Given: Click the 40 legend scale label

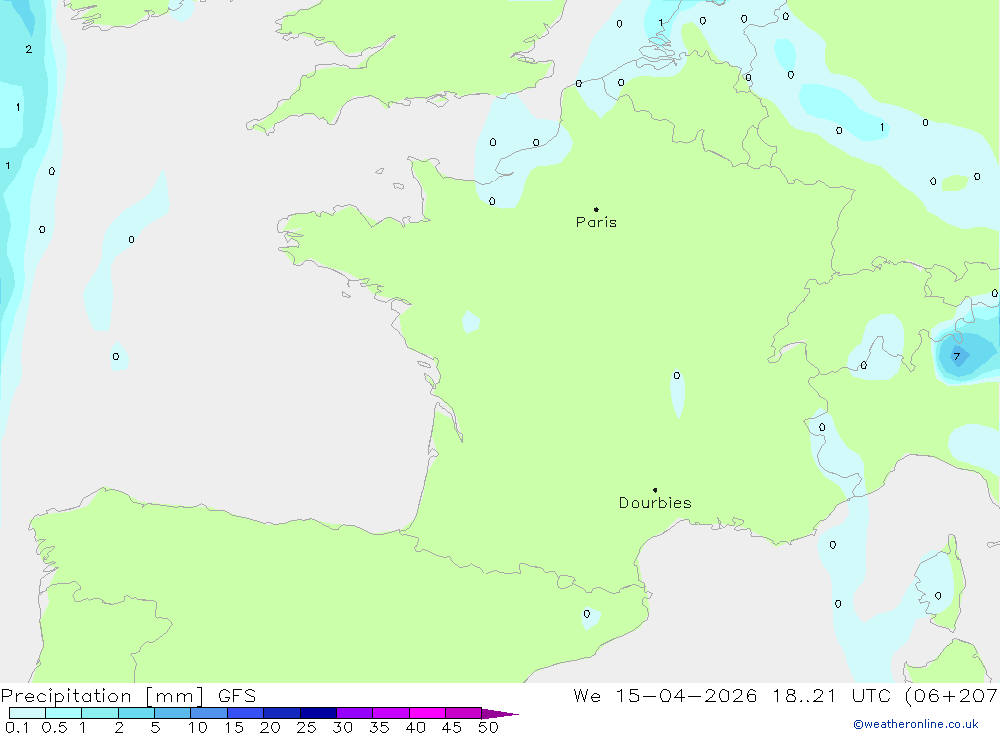Looking at the screenshot, I should [416, 727].
